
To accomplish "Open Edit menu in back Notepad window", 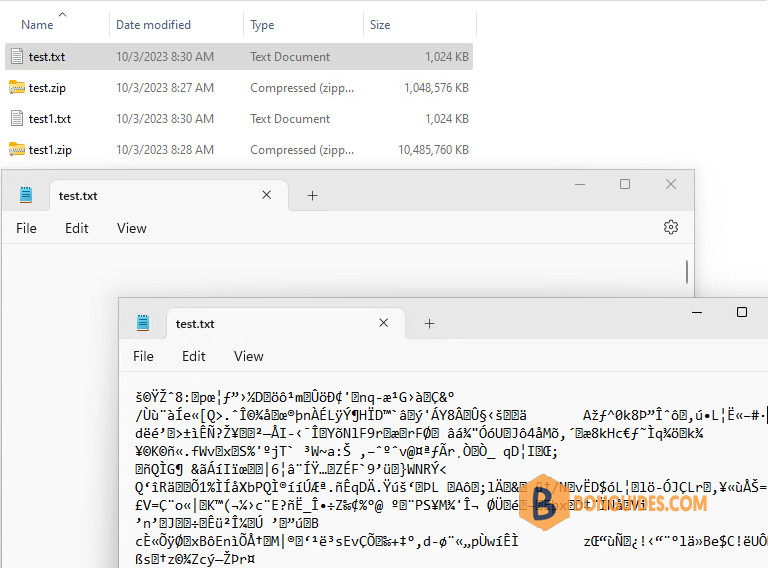I will click(x=77, y=228).
